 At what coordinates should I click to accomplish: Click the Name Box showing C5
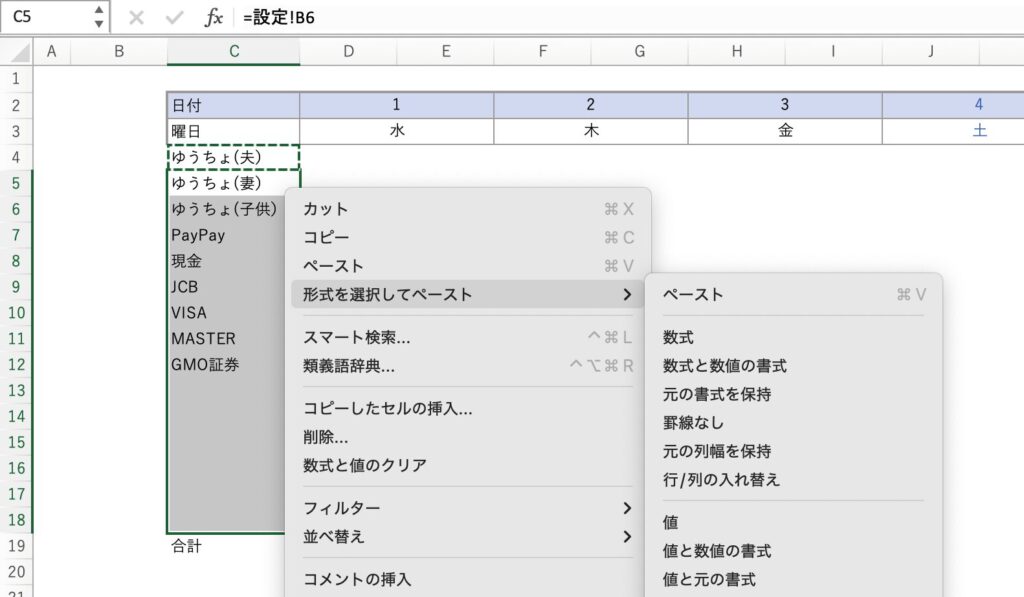tap(45, 17)
